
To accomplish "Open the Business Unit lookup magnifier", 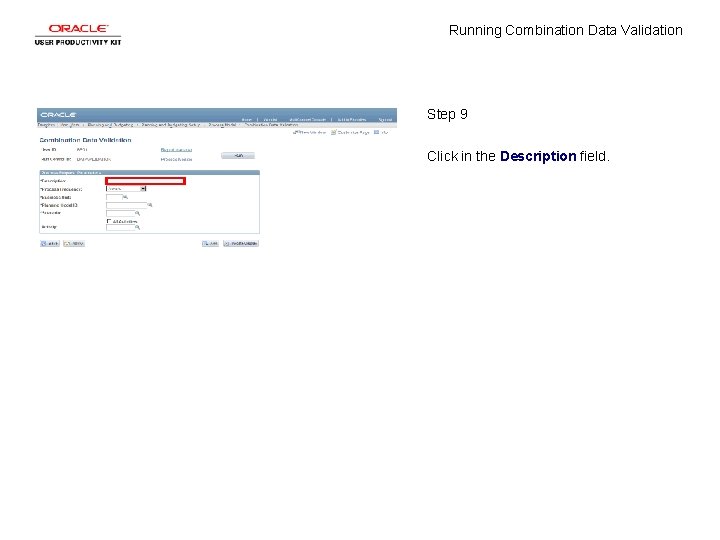I will (125, 197).
